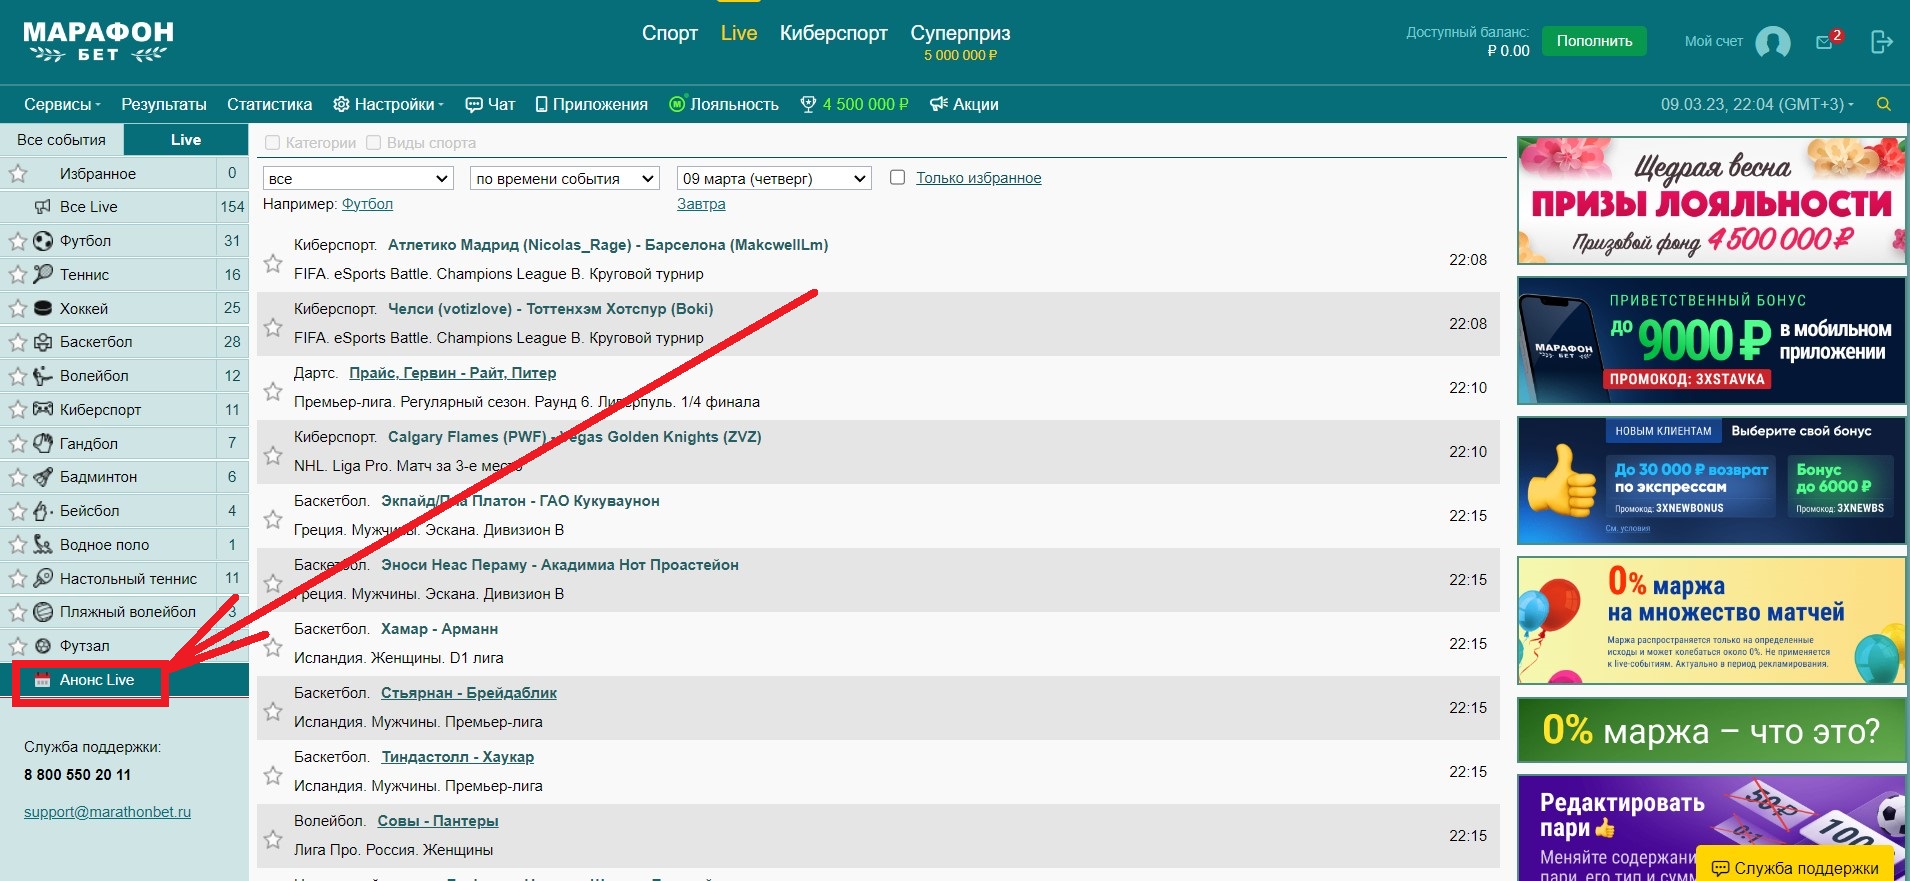
Task: Open the '0% маржа – что это?' banner
Action: point(1711,731)
